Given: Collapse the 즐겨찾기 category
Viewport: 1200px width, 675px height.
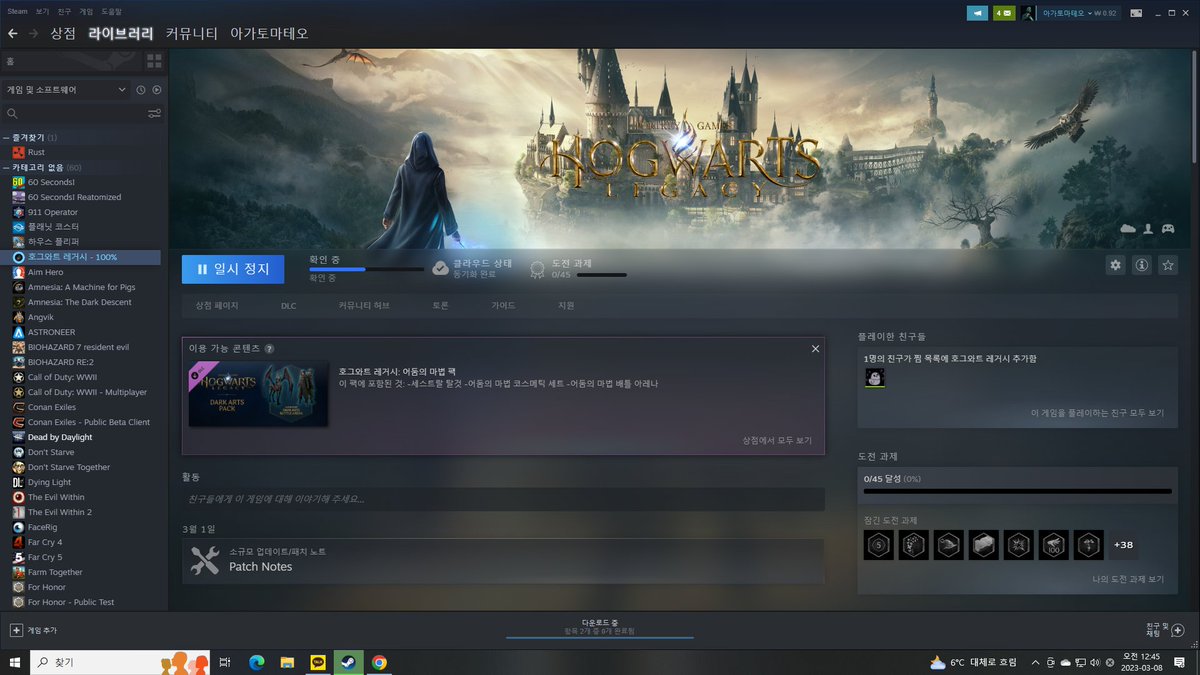Looking at the screenshot, I should coord(6,137).
